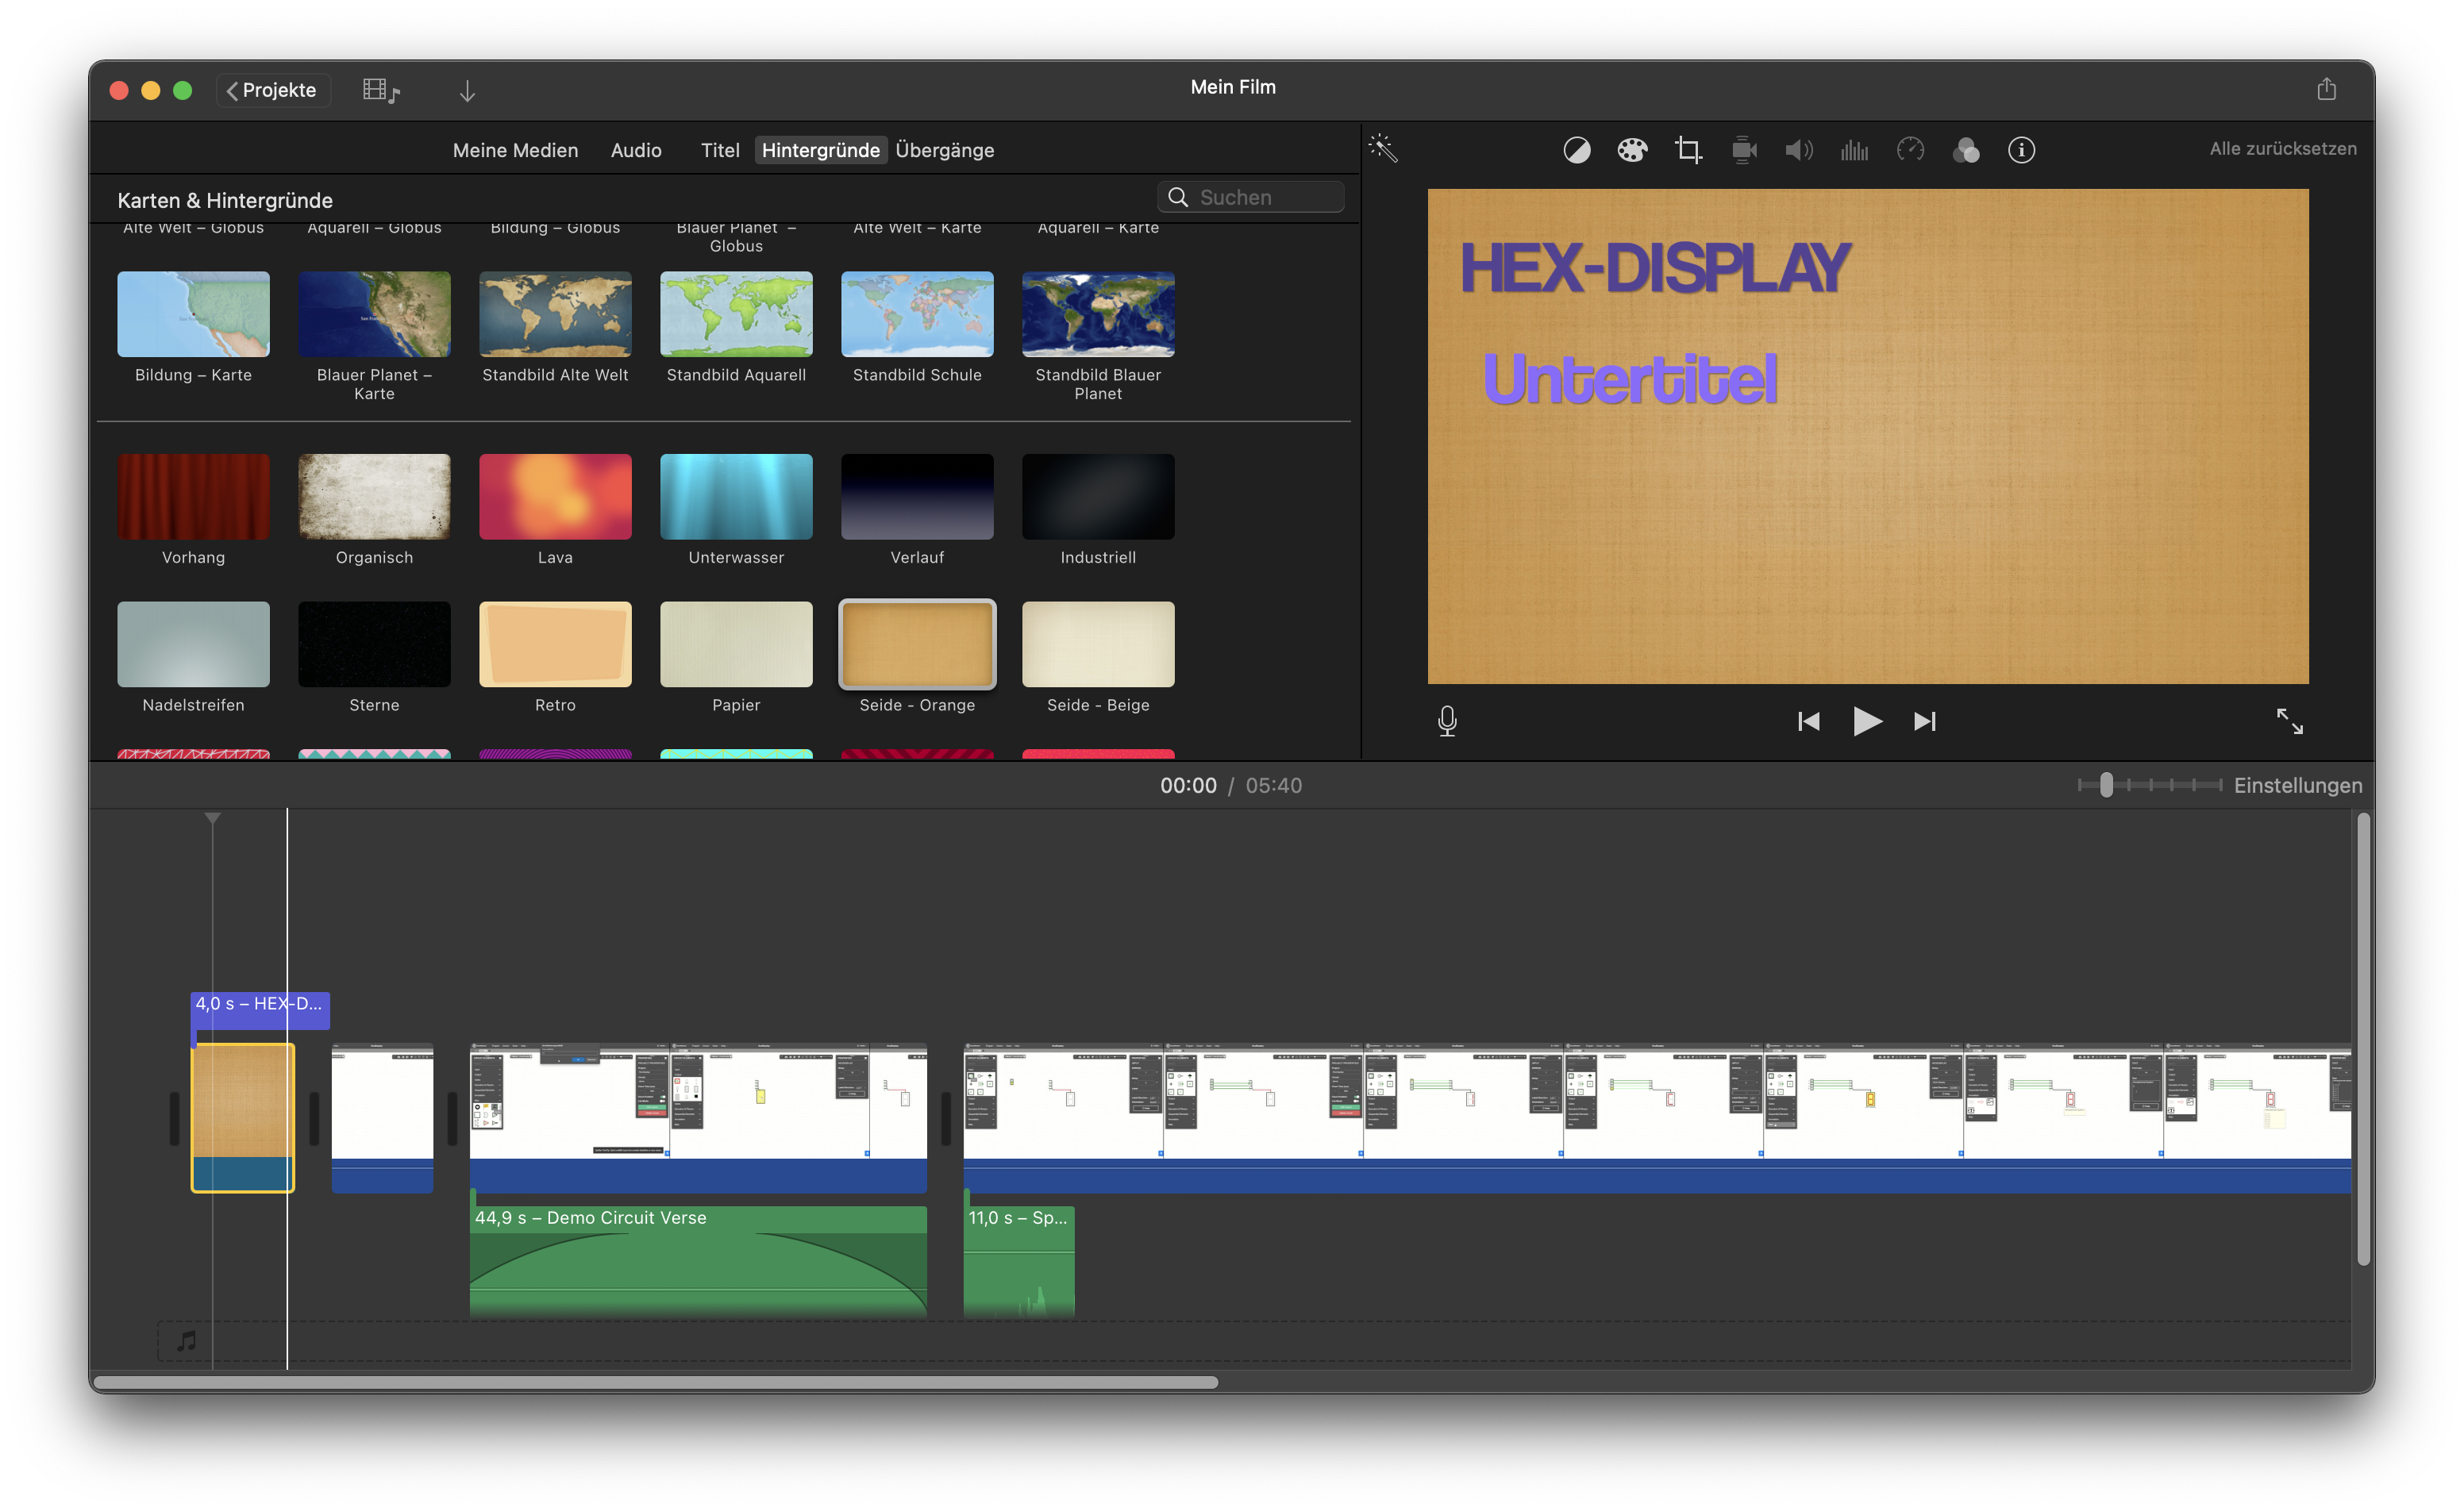Toggle the media browser library icon
This screenshot has height=1511, width=2464.
tap(381, 90)
